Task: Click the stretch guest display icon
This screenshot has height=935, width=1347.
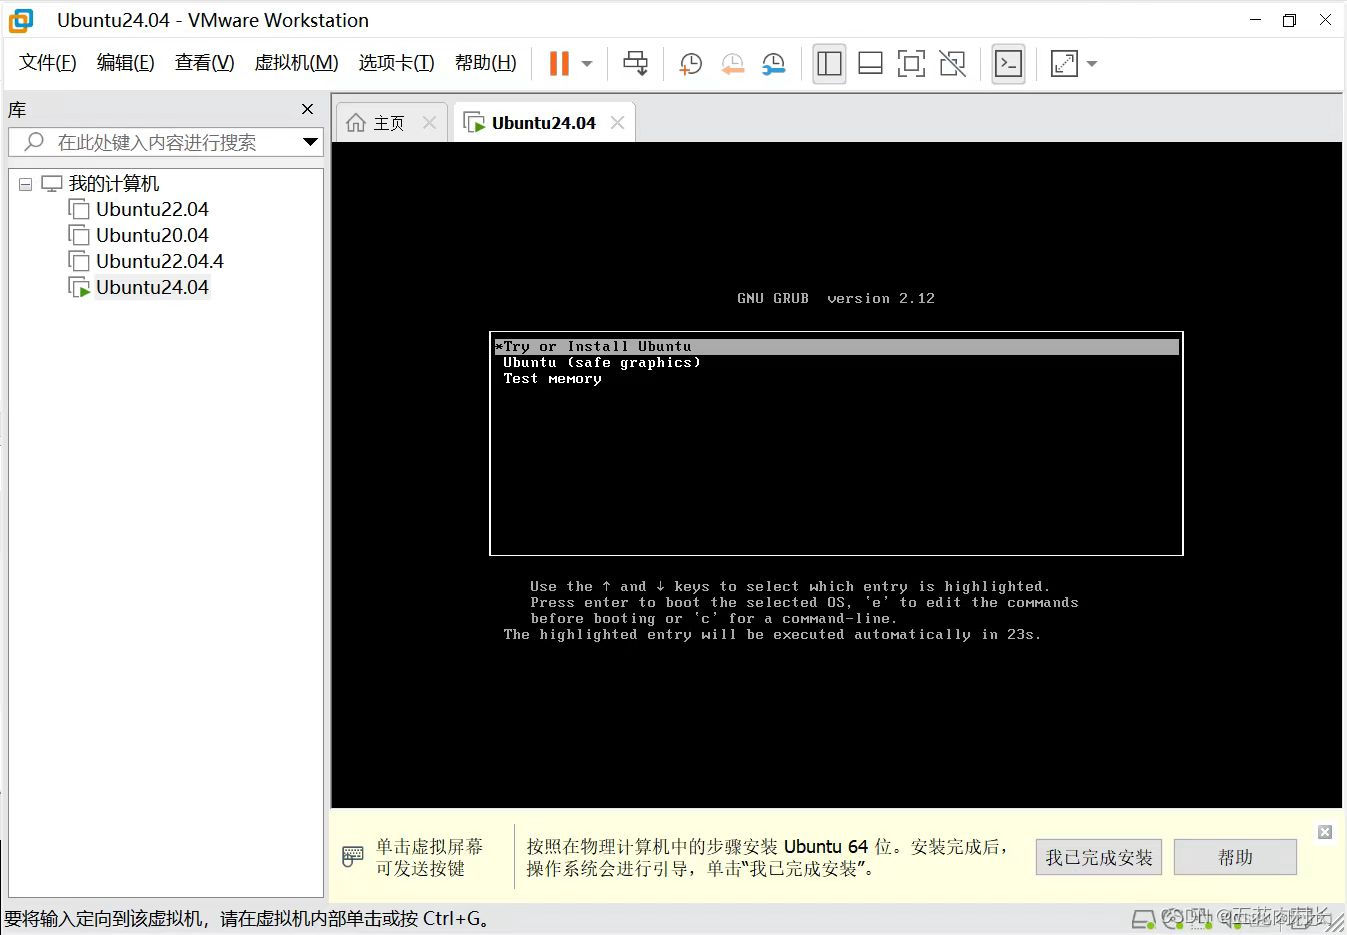Action: click(1065, 64)
